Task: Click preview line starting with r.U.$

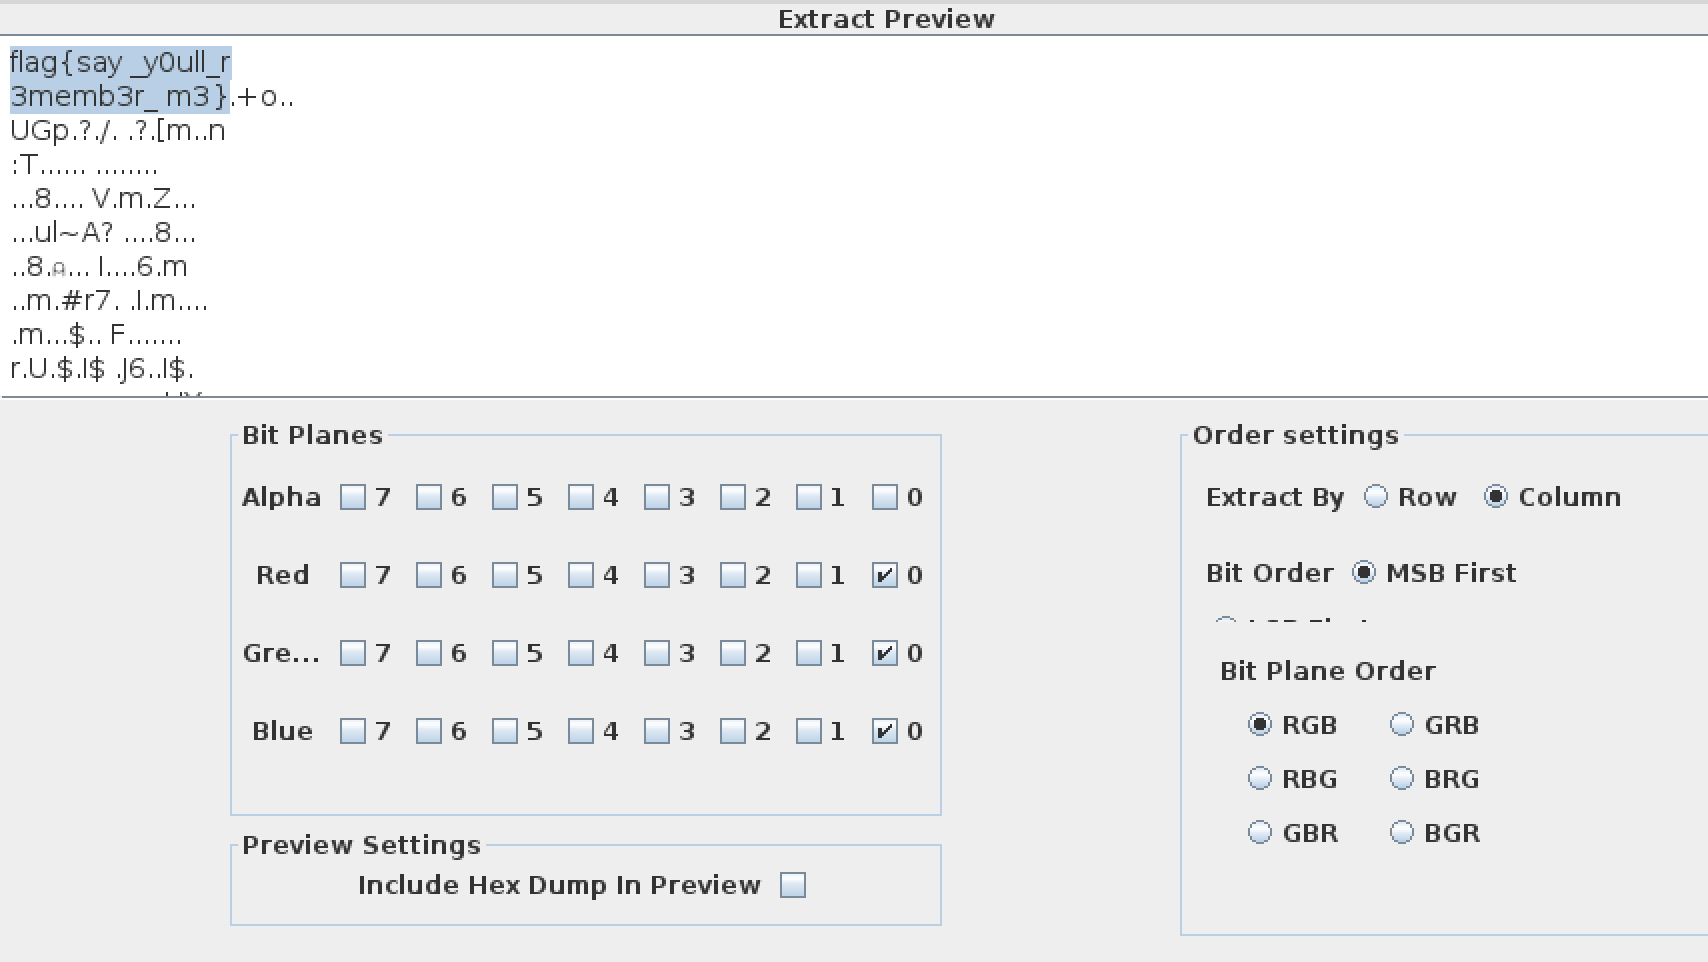Action: point(102,369)
